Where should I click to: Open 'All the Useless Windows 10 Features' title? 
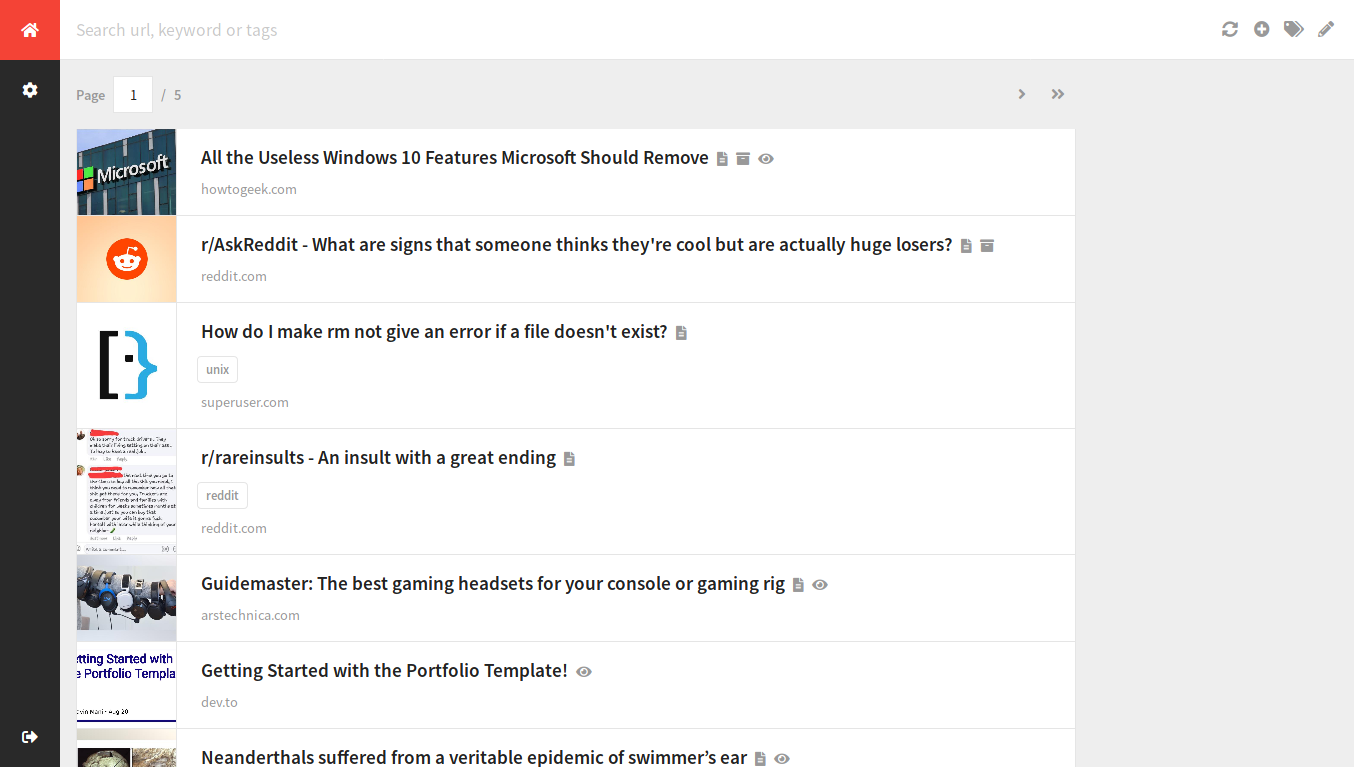[455, 158]
